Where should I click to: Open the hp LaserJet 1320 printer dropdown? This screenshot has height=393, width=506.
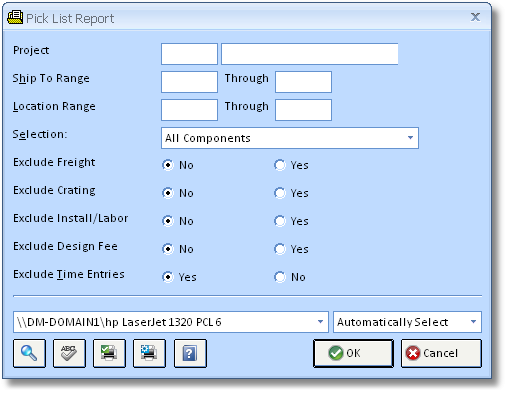coord(171,322)
